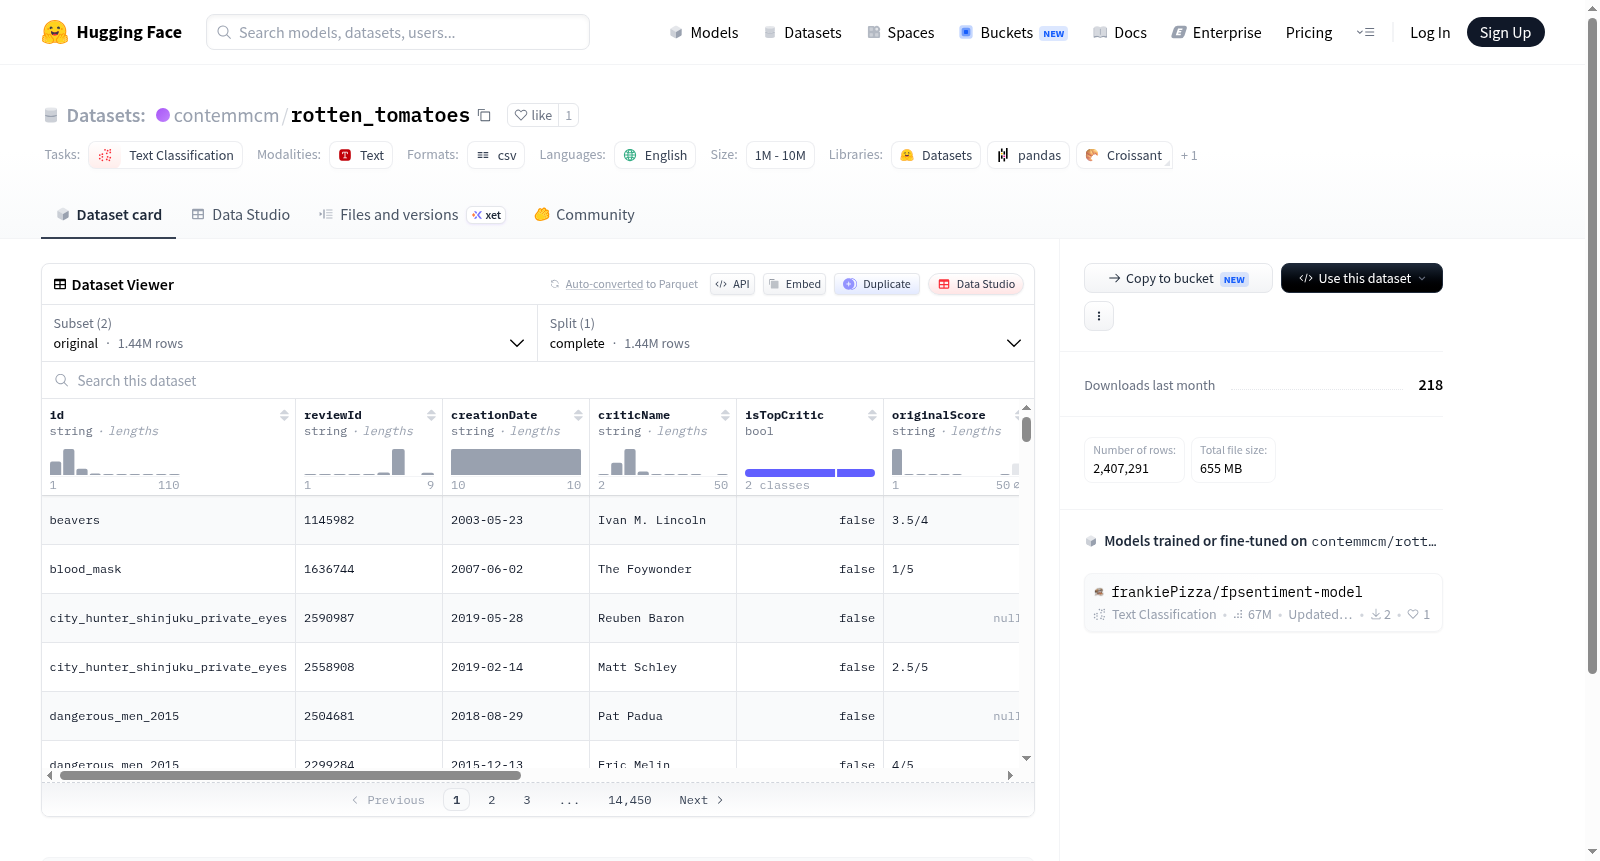Click the Datasets library tag

936,155
